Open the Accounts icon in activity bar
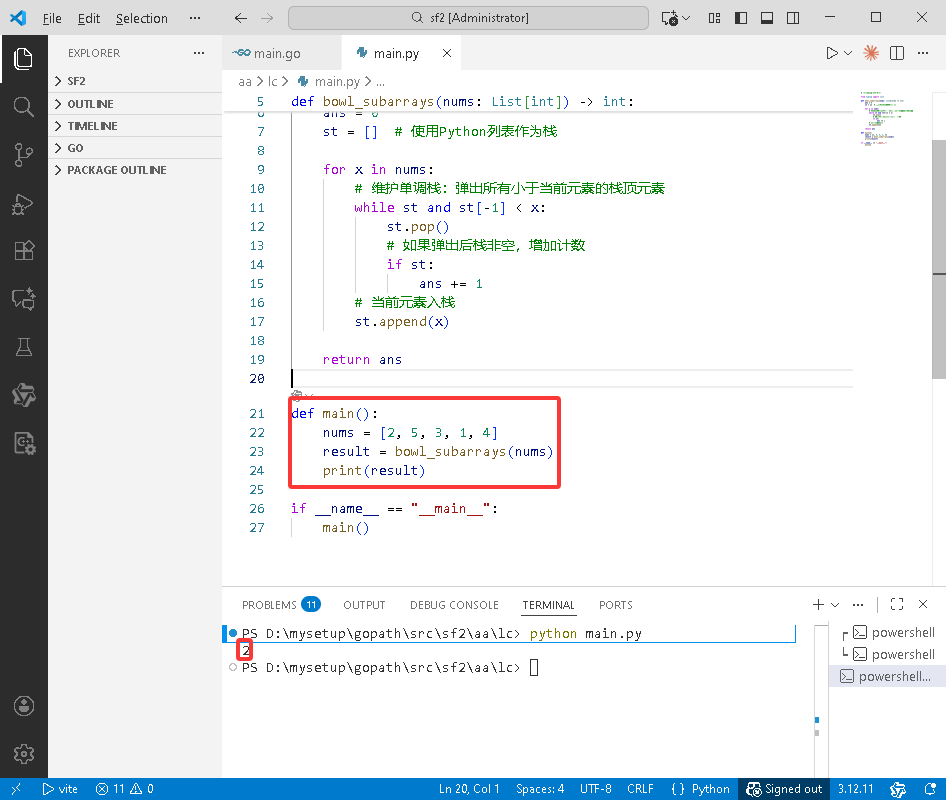This screenshot has height=800, width=946. 24,706
